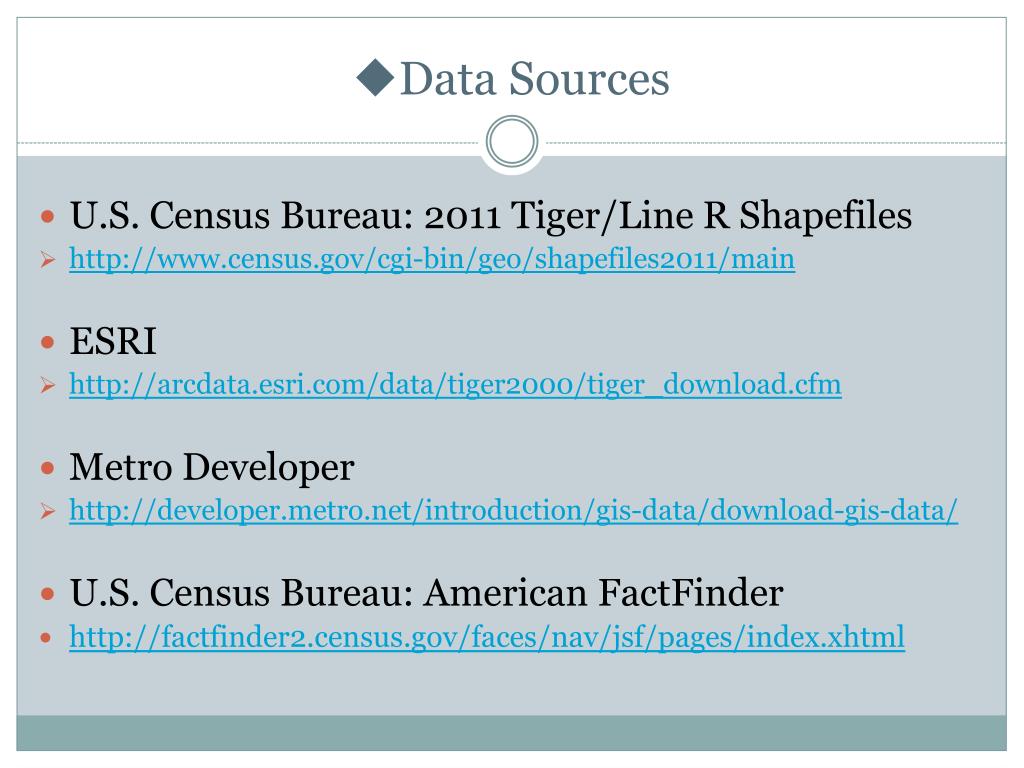Click the teal footer bar
The height and width of the screenshot is (768, 1024).
point(511,733)
